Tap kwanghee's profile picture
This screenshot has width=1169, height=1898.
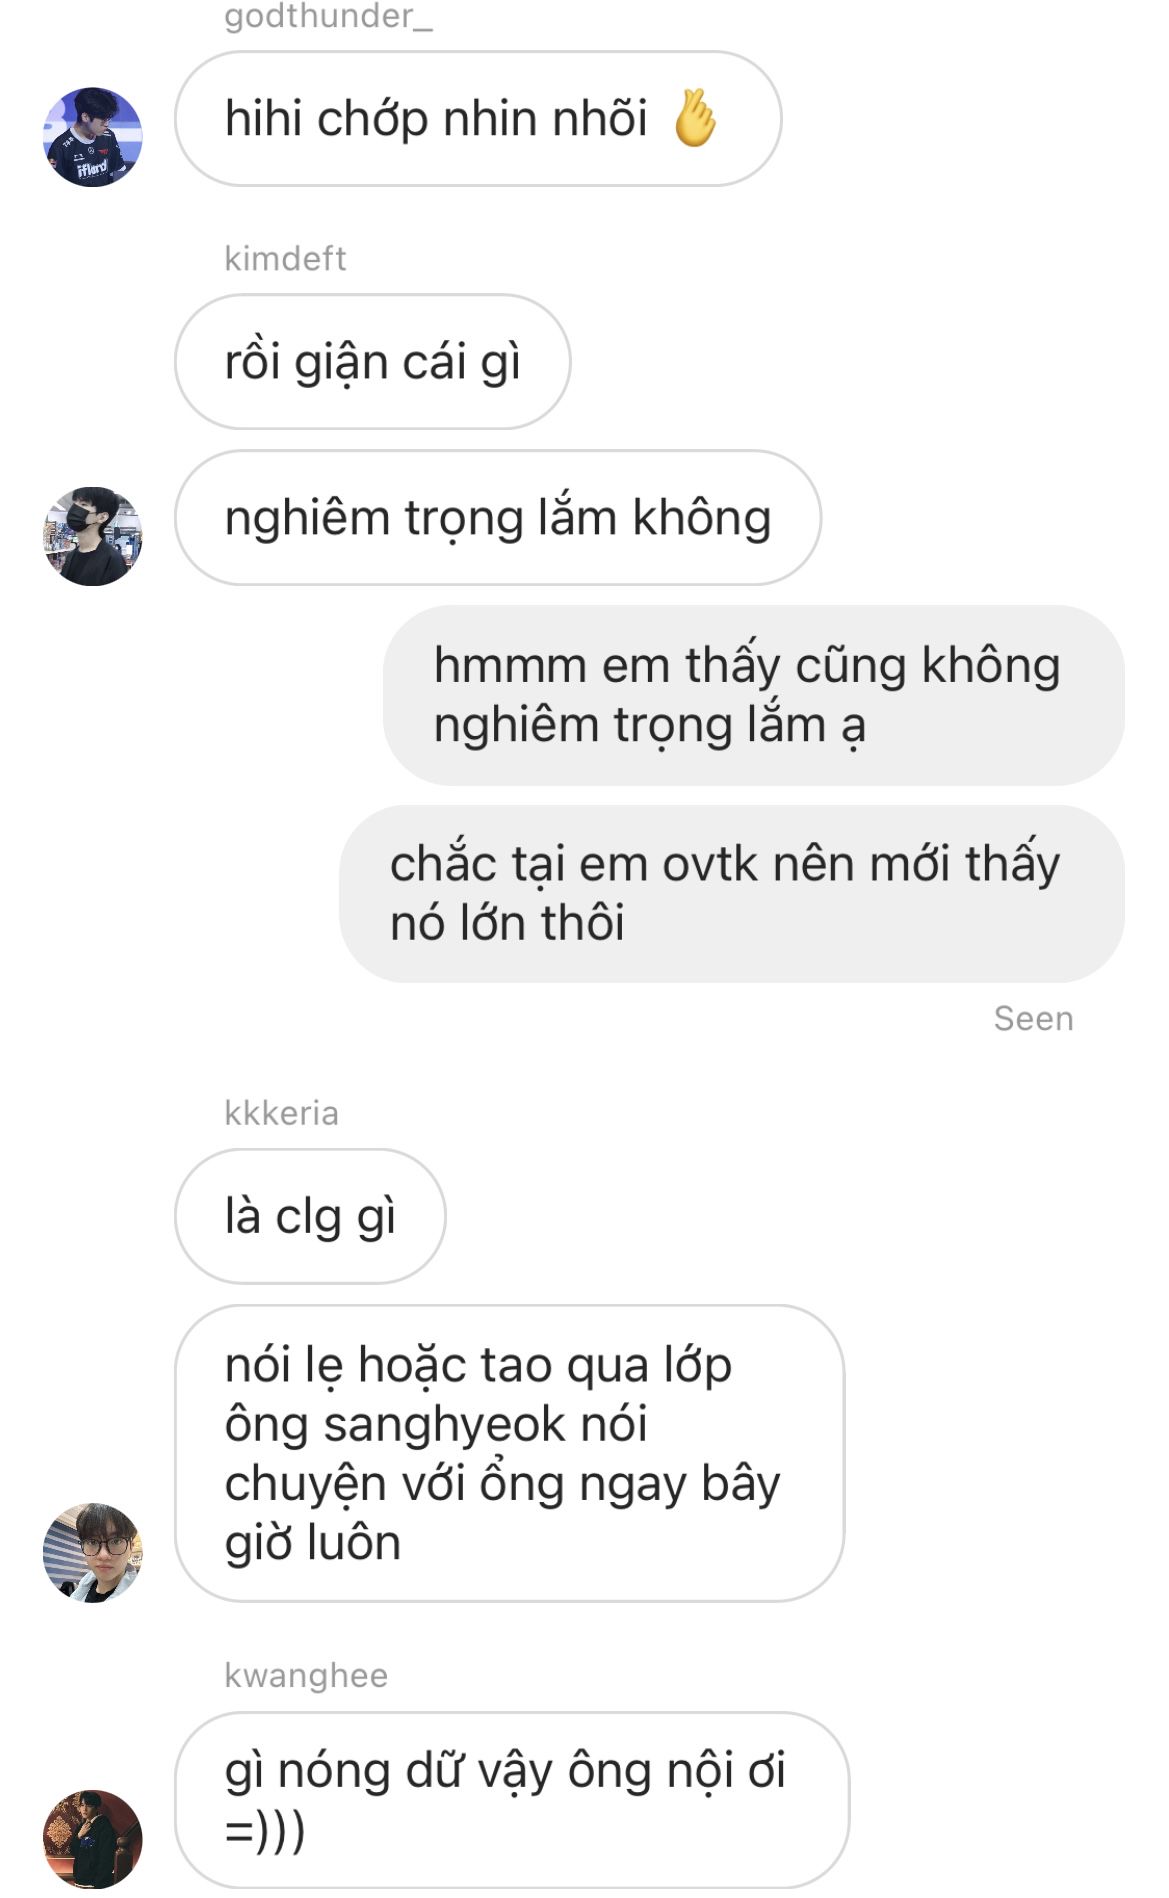(x=93, y=1838)
